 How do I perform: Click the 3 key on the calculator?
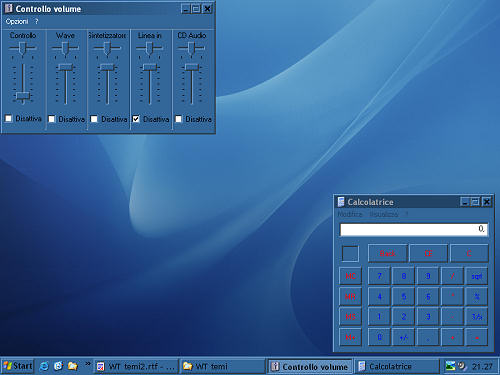[428, 316]
